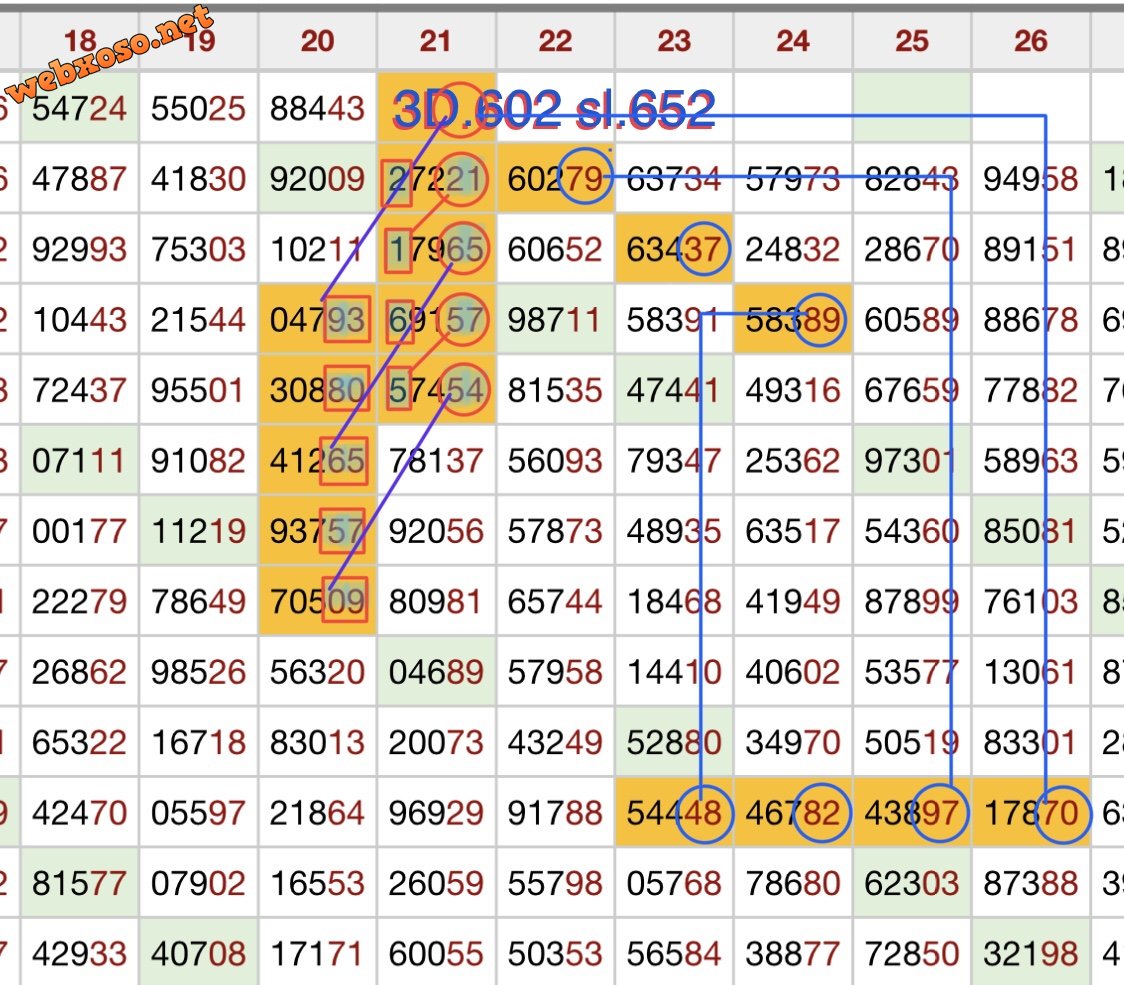Click result cell 54724 in column 18
The height and width of the screenshot is (985, 1124).
coord(79,108)
